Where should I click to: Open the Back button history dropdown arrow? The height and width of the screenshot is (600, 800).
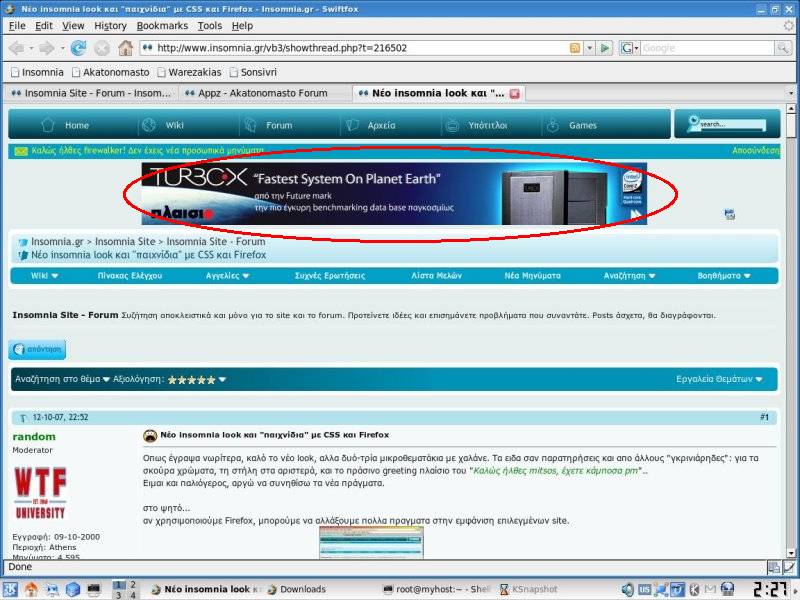31,48
